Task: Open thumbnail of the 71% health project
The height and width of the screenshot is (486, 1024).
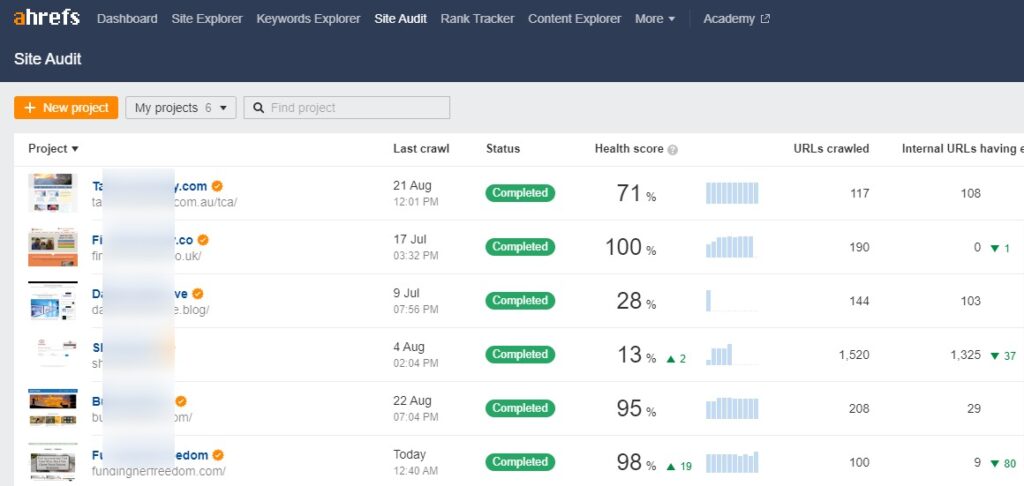Action: tap(53, 193)
